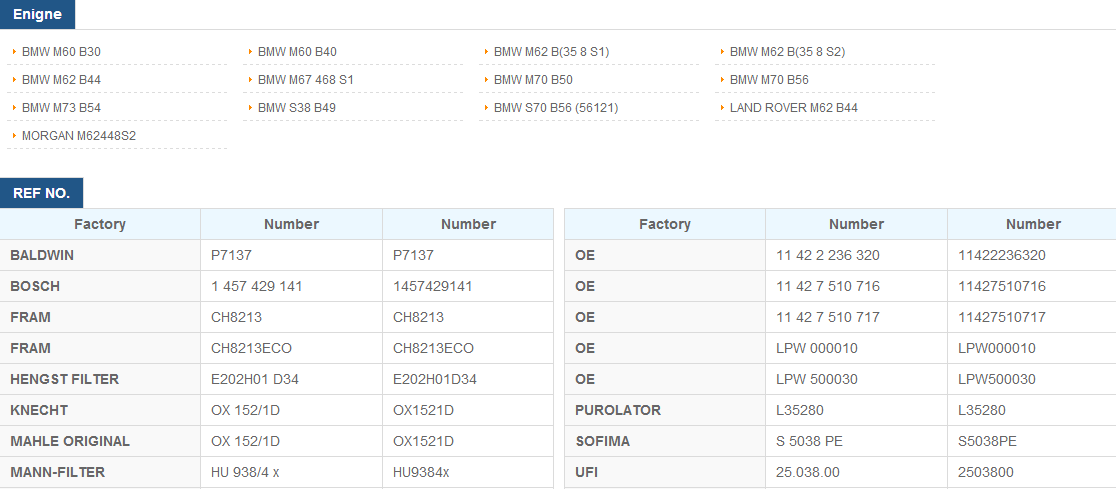
Task: Click the S5038PE cell
Action: (x=1032, y=441)
